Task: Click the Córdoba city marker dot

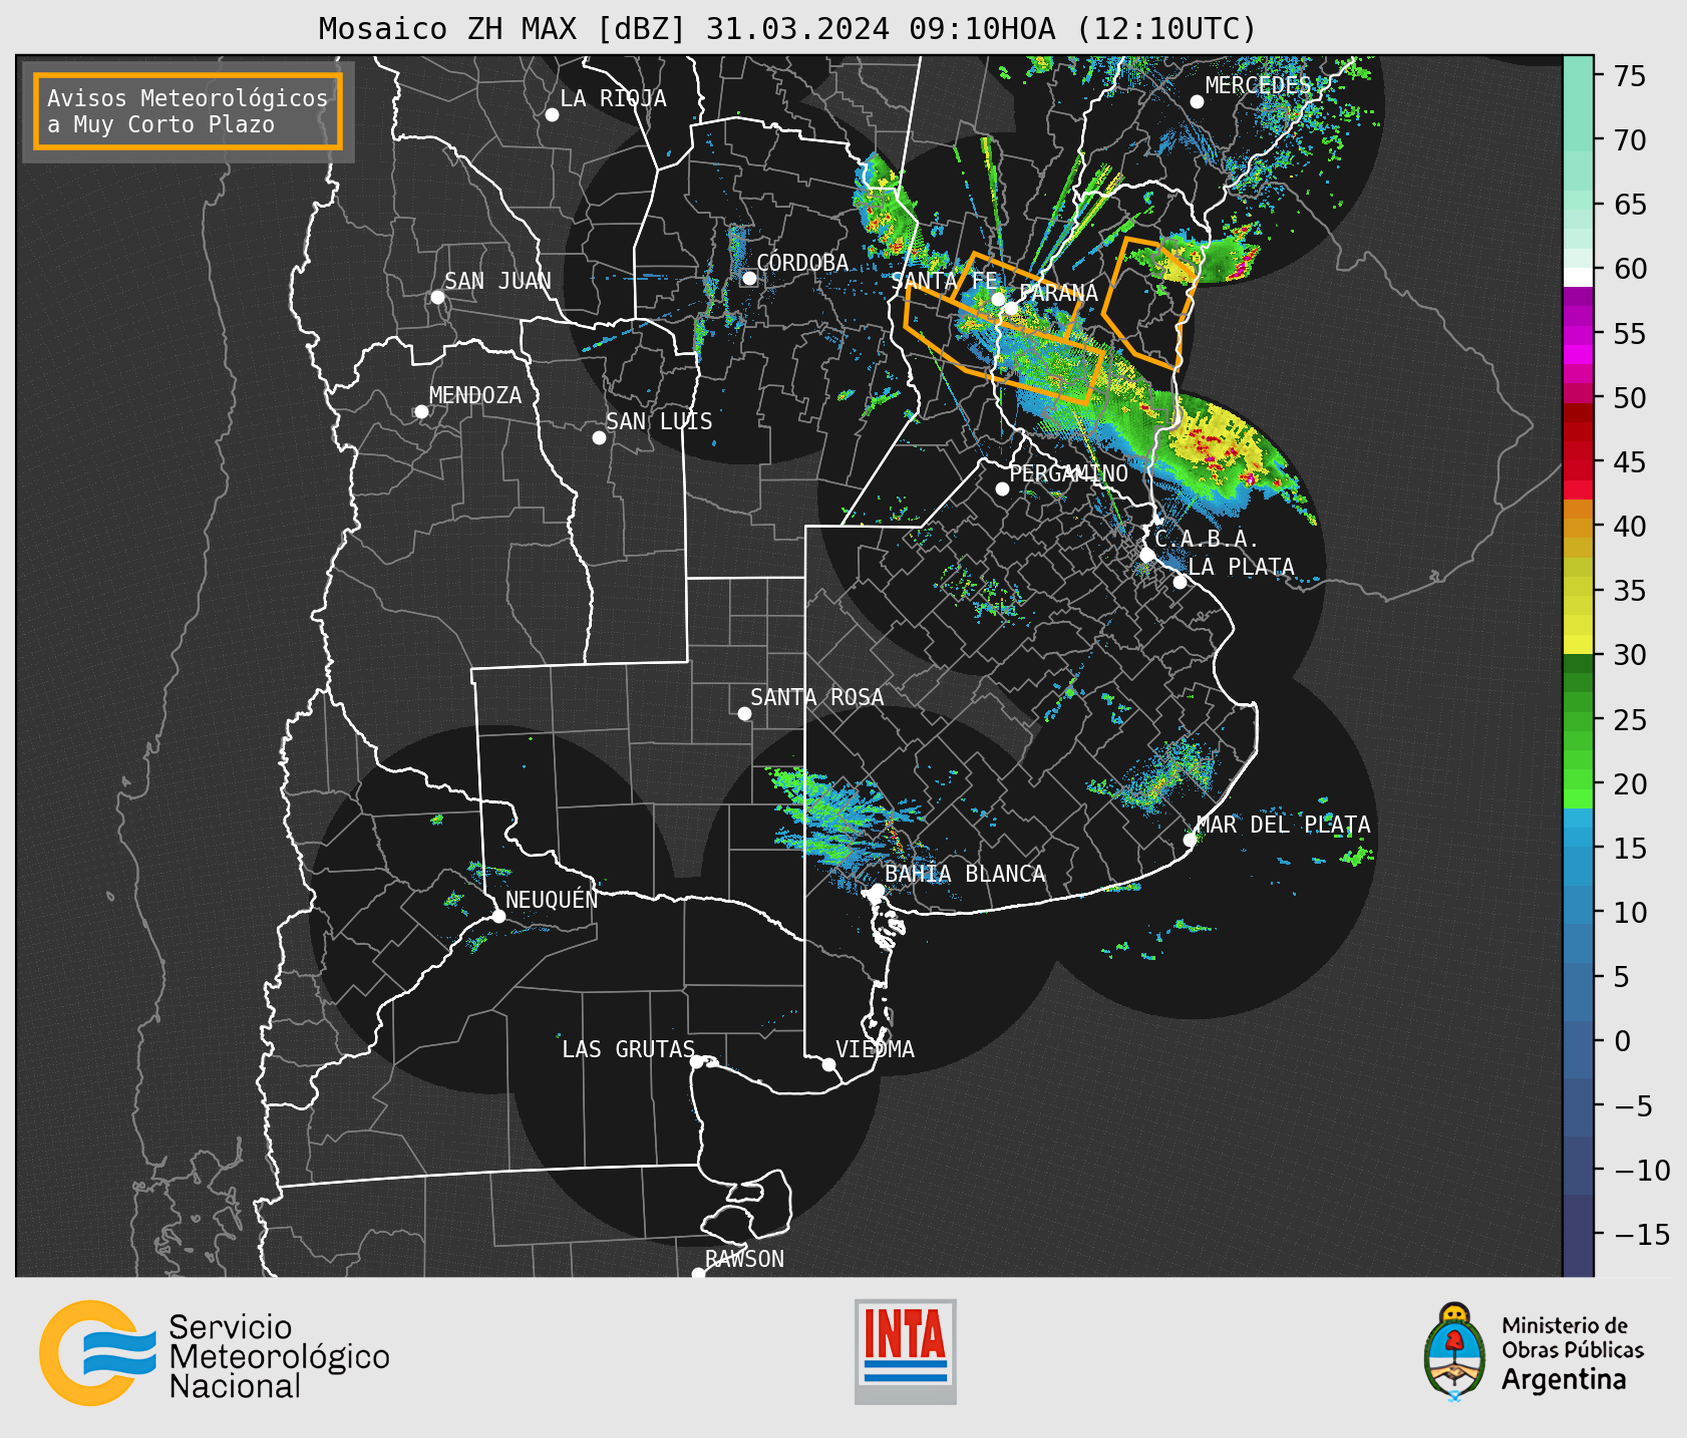Action: (750, 278)
